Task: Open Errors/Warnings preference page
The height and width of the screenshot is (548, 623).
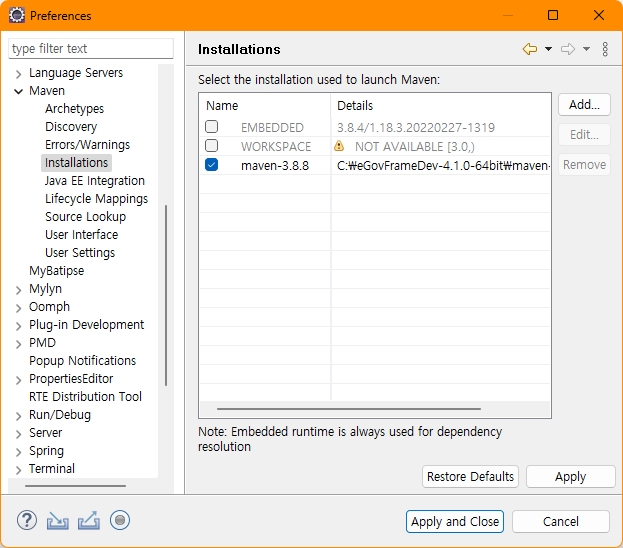Action: click(87, 145)
